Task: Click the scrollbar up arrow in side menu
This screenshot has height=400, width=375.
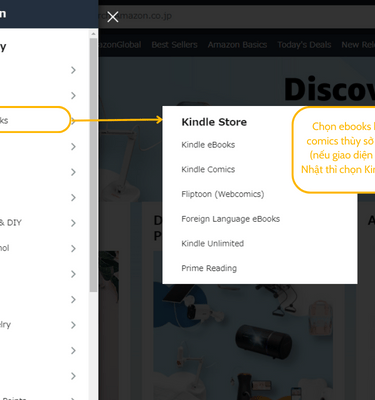Action: pyautogui.click(x=93, y=34)
